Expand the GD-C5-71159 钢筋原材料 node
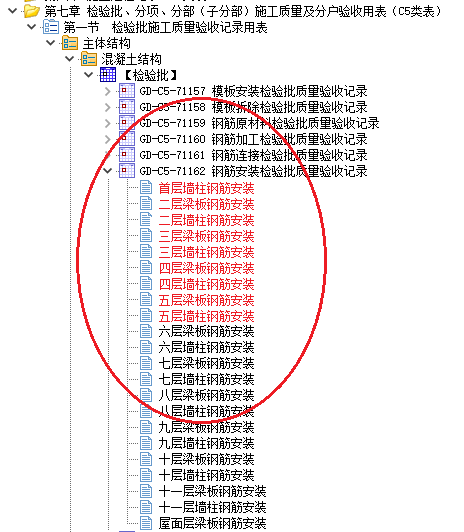Image resolution: width=464 pixels, height=532 pixels. (x=108, y=123)
